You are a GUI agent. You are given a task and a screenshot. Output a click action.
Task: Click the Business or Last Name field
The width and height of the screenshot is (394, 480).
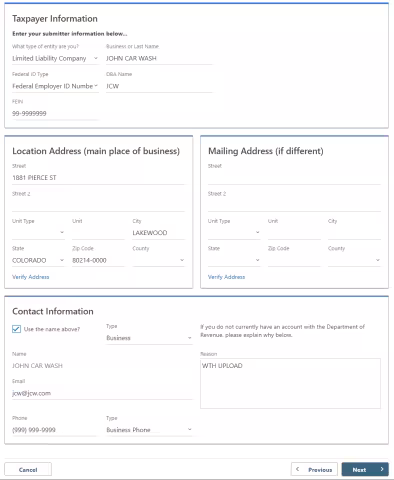(159, 58)
